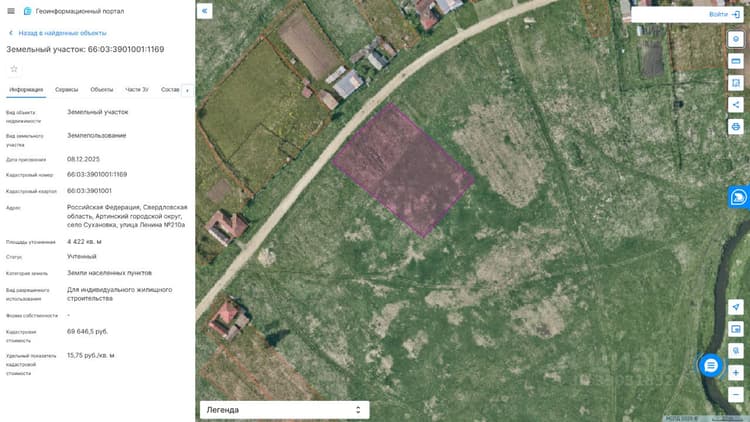Select Земли населенных пунктов value
Image resolution: width=750 pixels, height=422 pixels.
[110, 273]
